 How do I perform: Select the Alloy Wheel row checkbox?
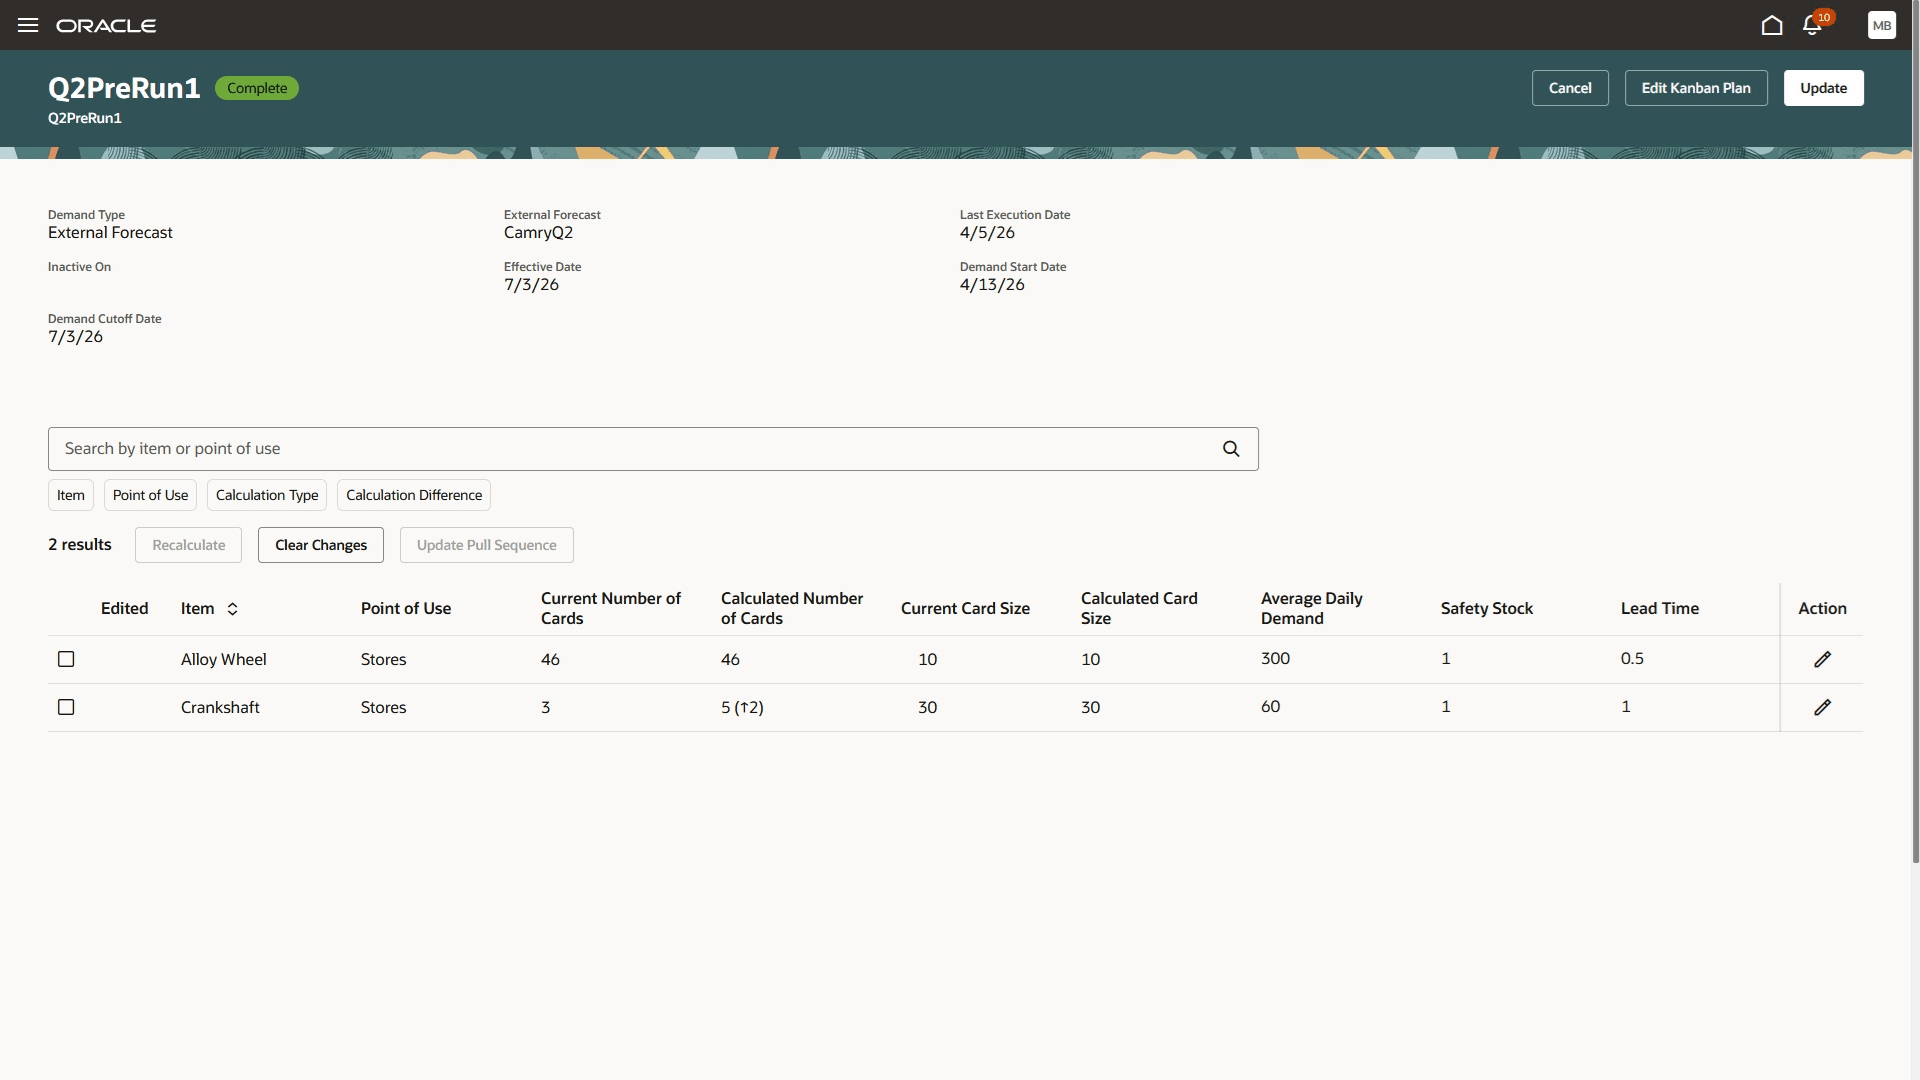tap(66, 659)
